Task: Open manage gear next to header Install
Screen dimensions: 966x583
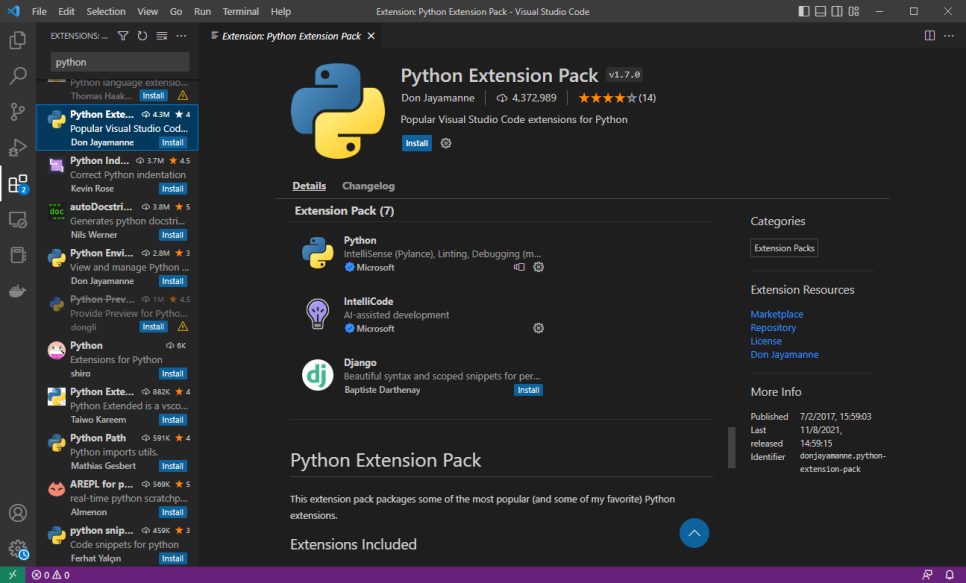Action: [x=446, y=143]
